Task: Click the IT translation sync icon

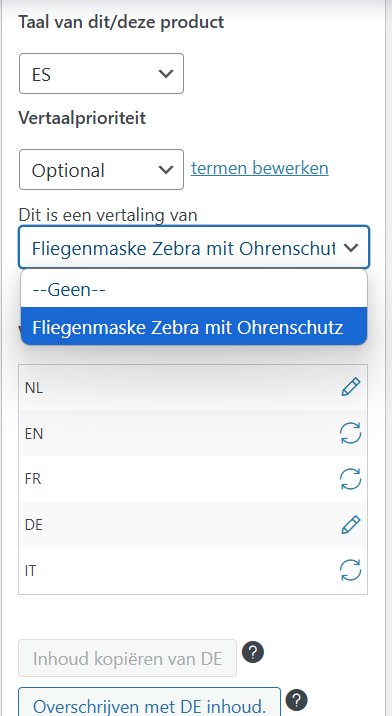Action: pos(350,570)
